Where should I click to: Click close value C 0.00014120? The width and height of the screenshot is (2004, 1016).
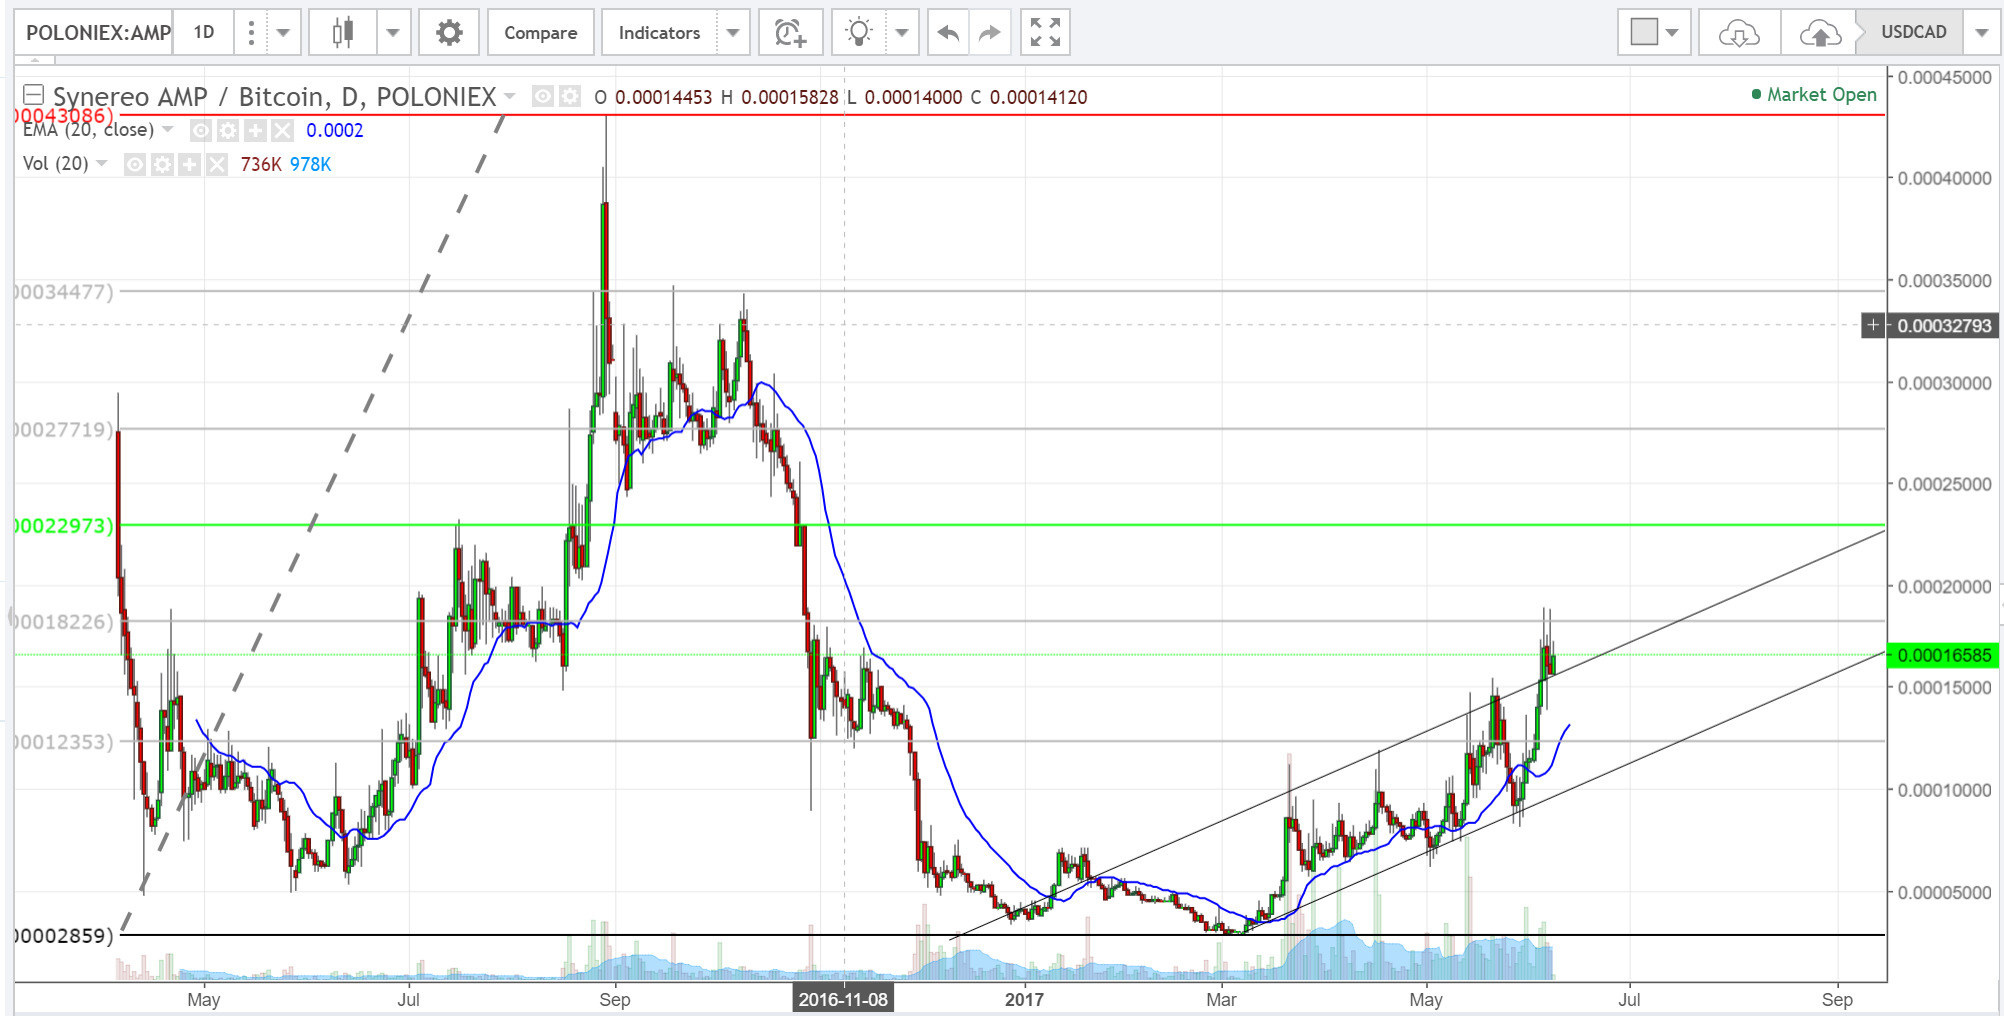point(1029,97)
